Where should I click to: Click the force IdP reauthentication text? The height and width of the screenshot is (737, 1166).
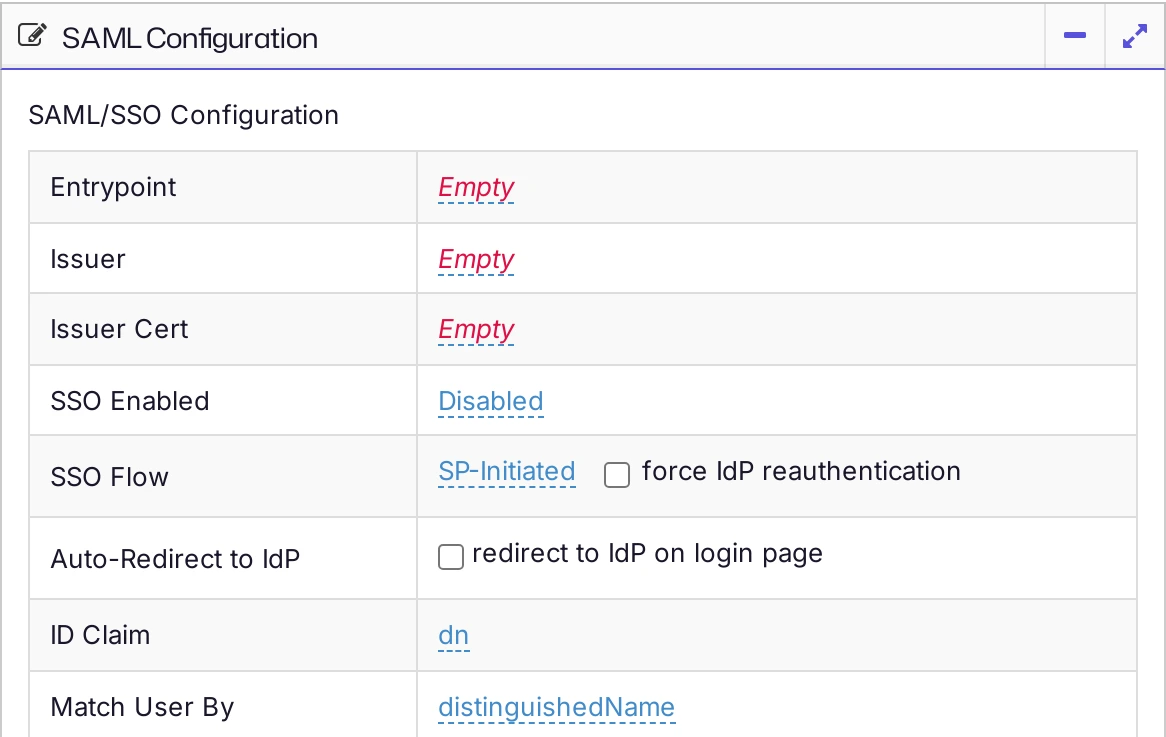(x=801, y=472)
